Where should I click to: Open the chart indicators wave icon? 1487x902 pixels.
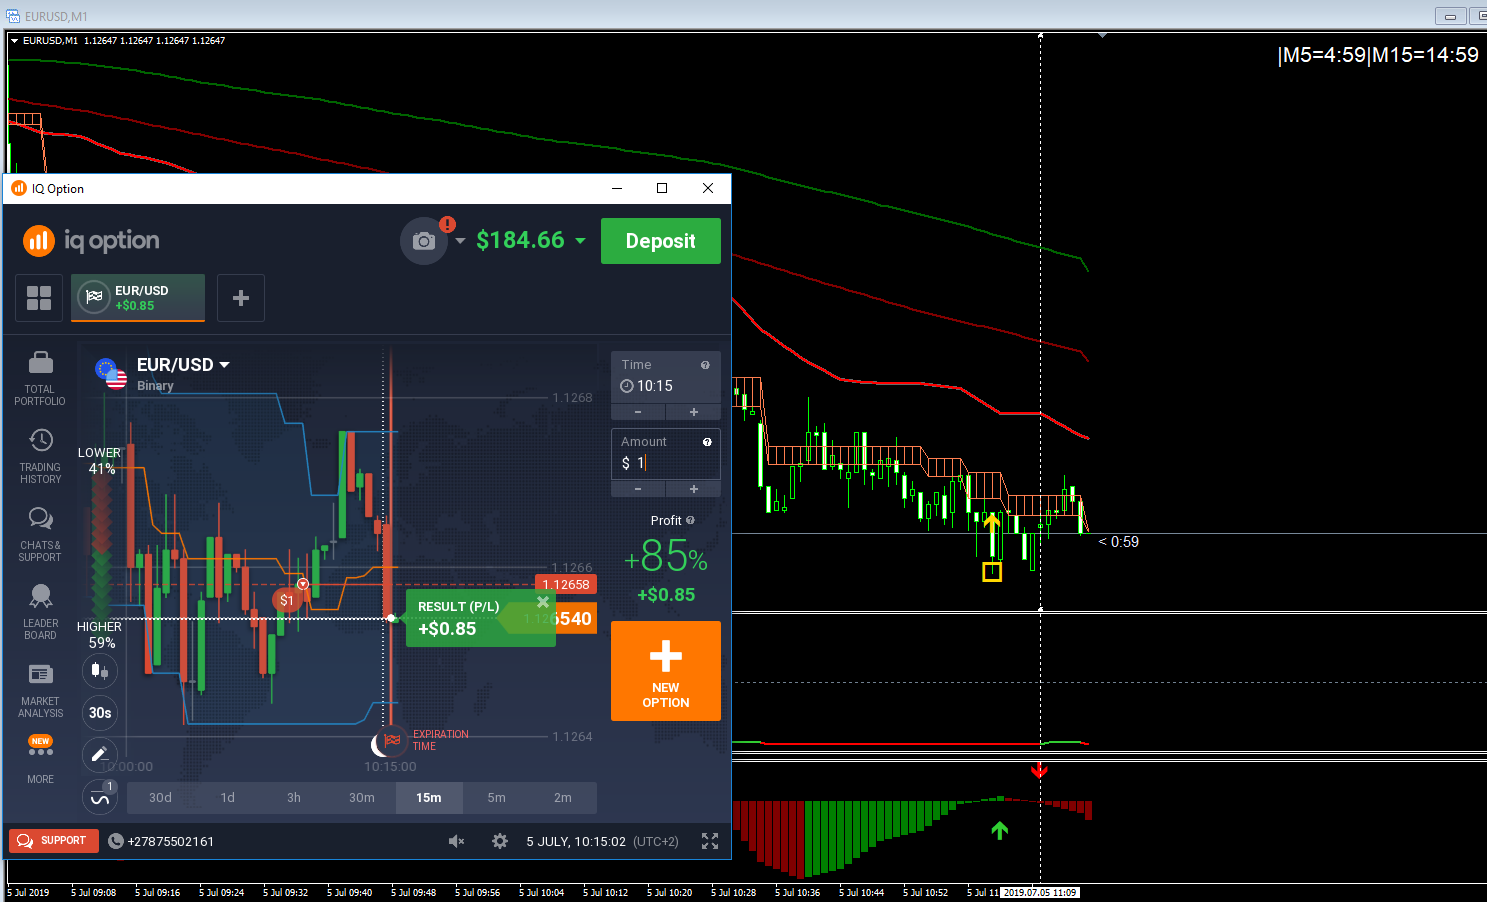click(x=100, y=797)
